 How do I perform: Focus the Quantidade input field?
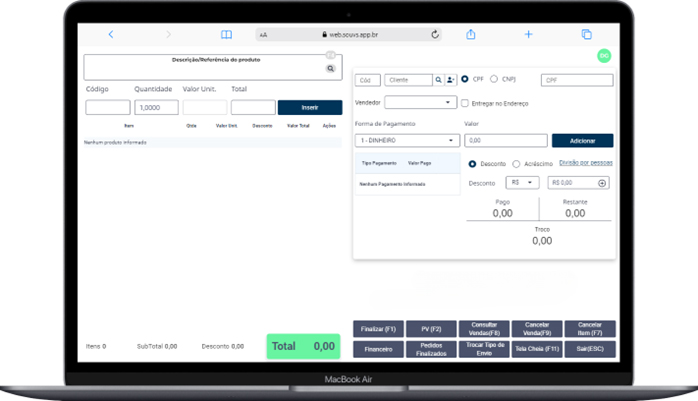tap(156, 108)
